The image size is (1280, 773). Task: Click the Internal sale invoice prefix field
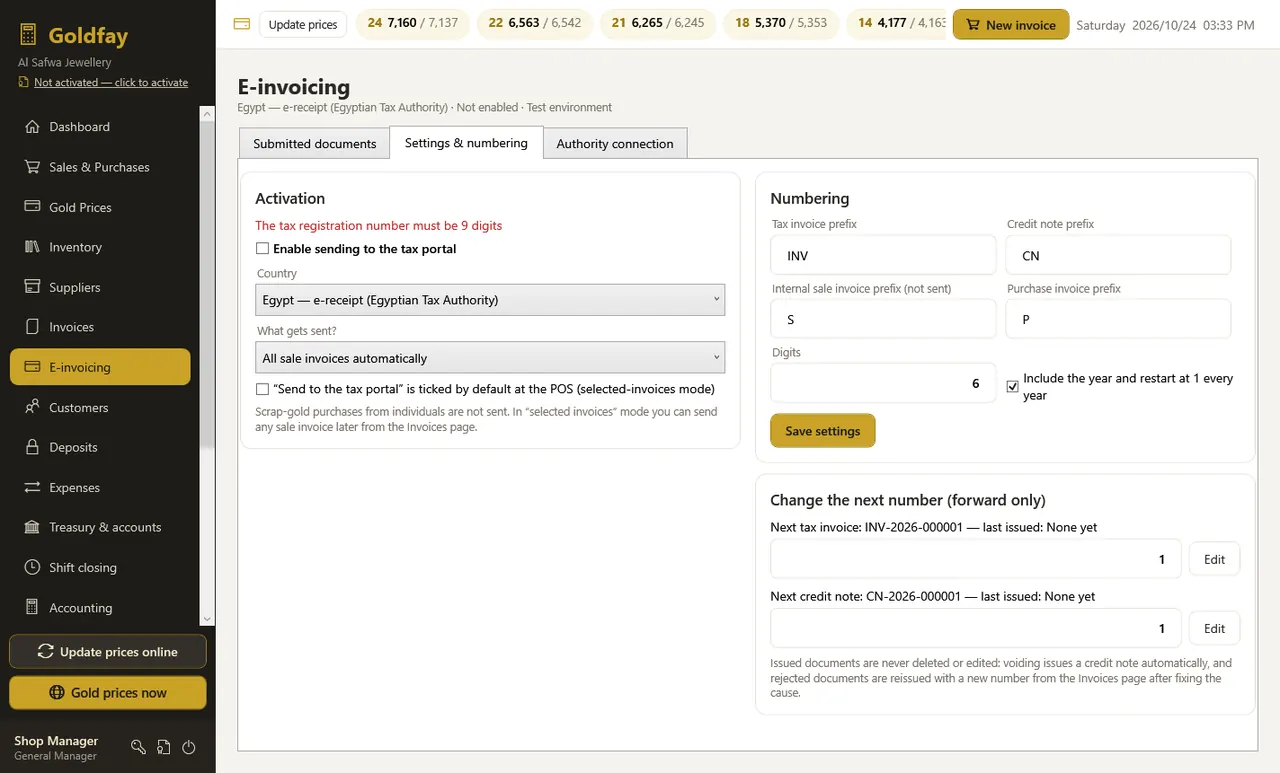tap(883, 319)
